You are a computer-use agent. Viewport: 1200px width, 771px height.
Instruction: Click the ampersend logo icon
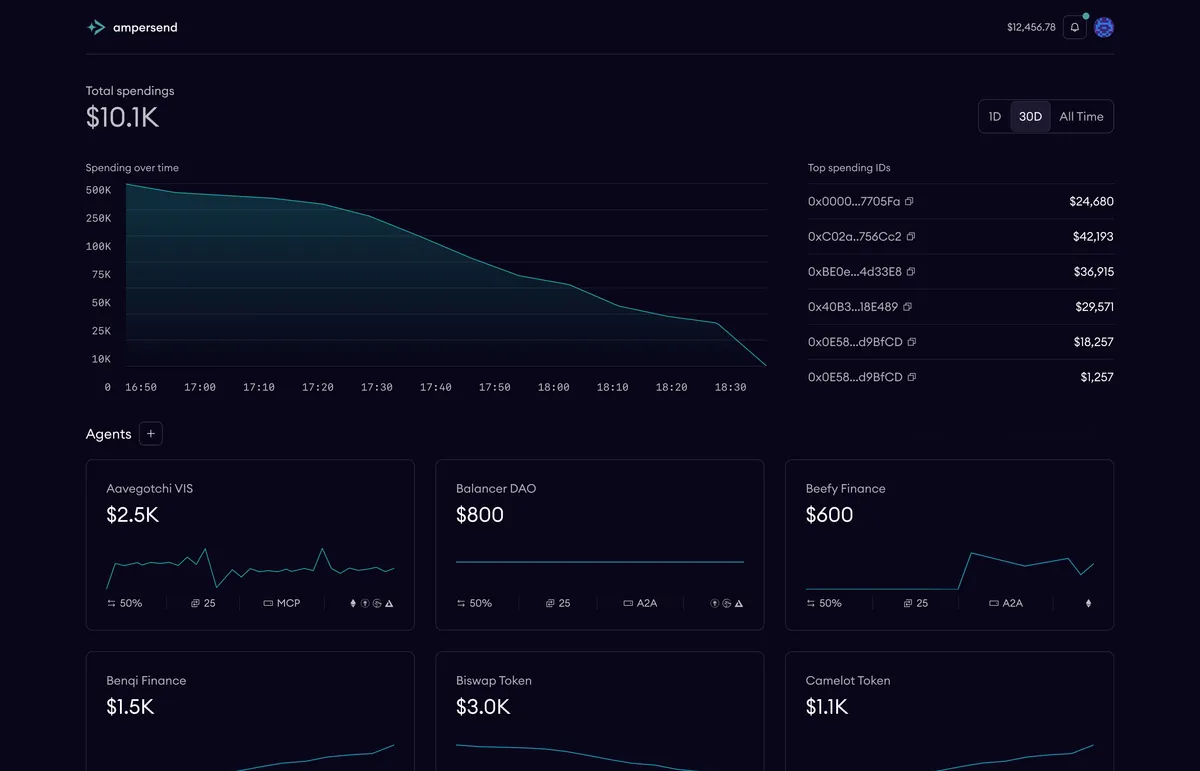point(96,28)
